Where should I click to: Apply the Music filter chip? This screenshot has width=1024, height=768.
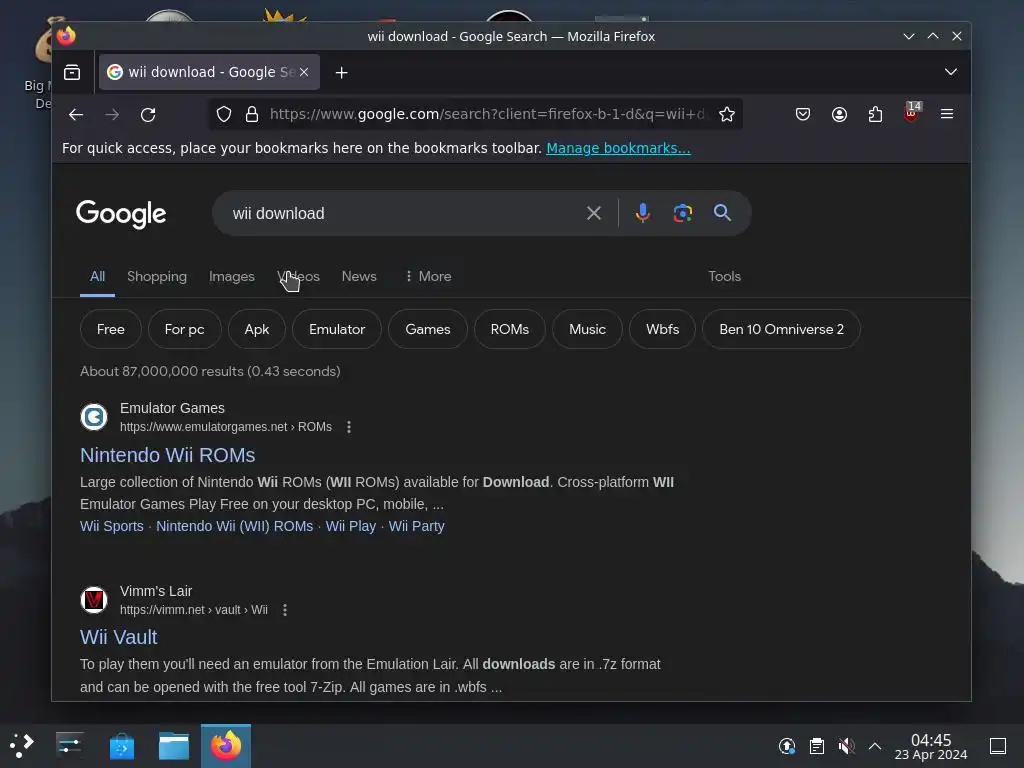coord(587,329)
